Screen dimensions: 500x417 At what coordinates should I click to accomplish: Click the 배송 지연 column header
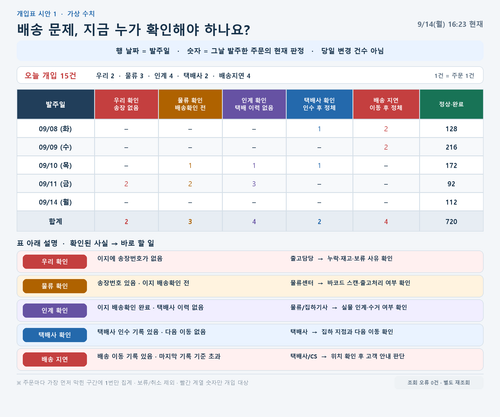point(386,104)
